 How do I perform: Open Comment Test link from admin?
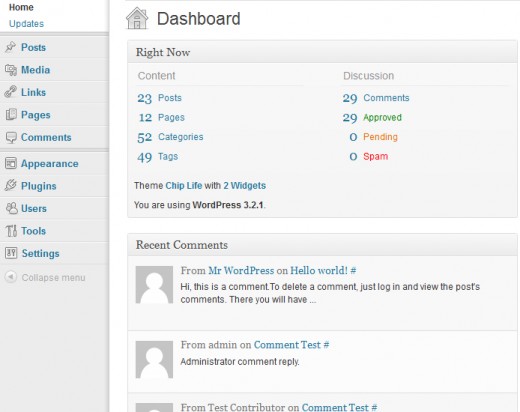[287, 345]
